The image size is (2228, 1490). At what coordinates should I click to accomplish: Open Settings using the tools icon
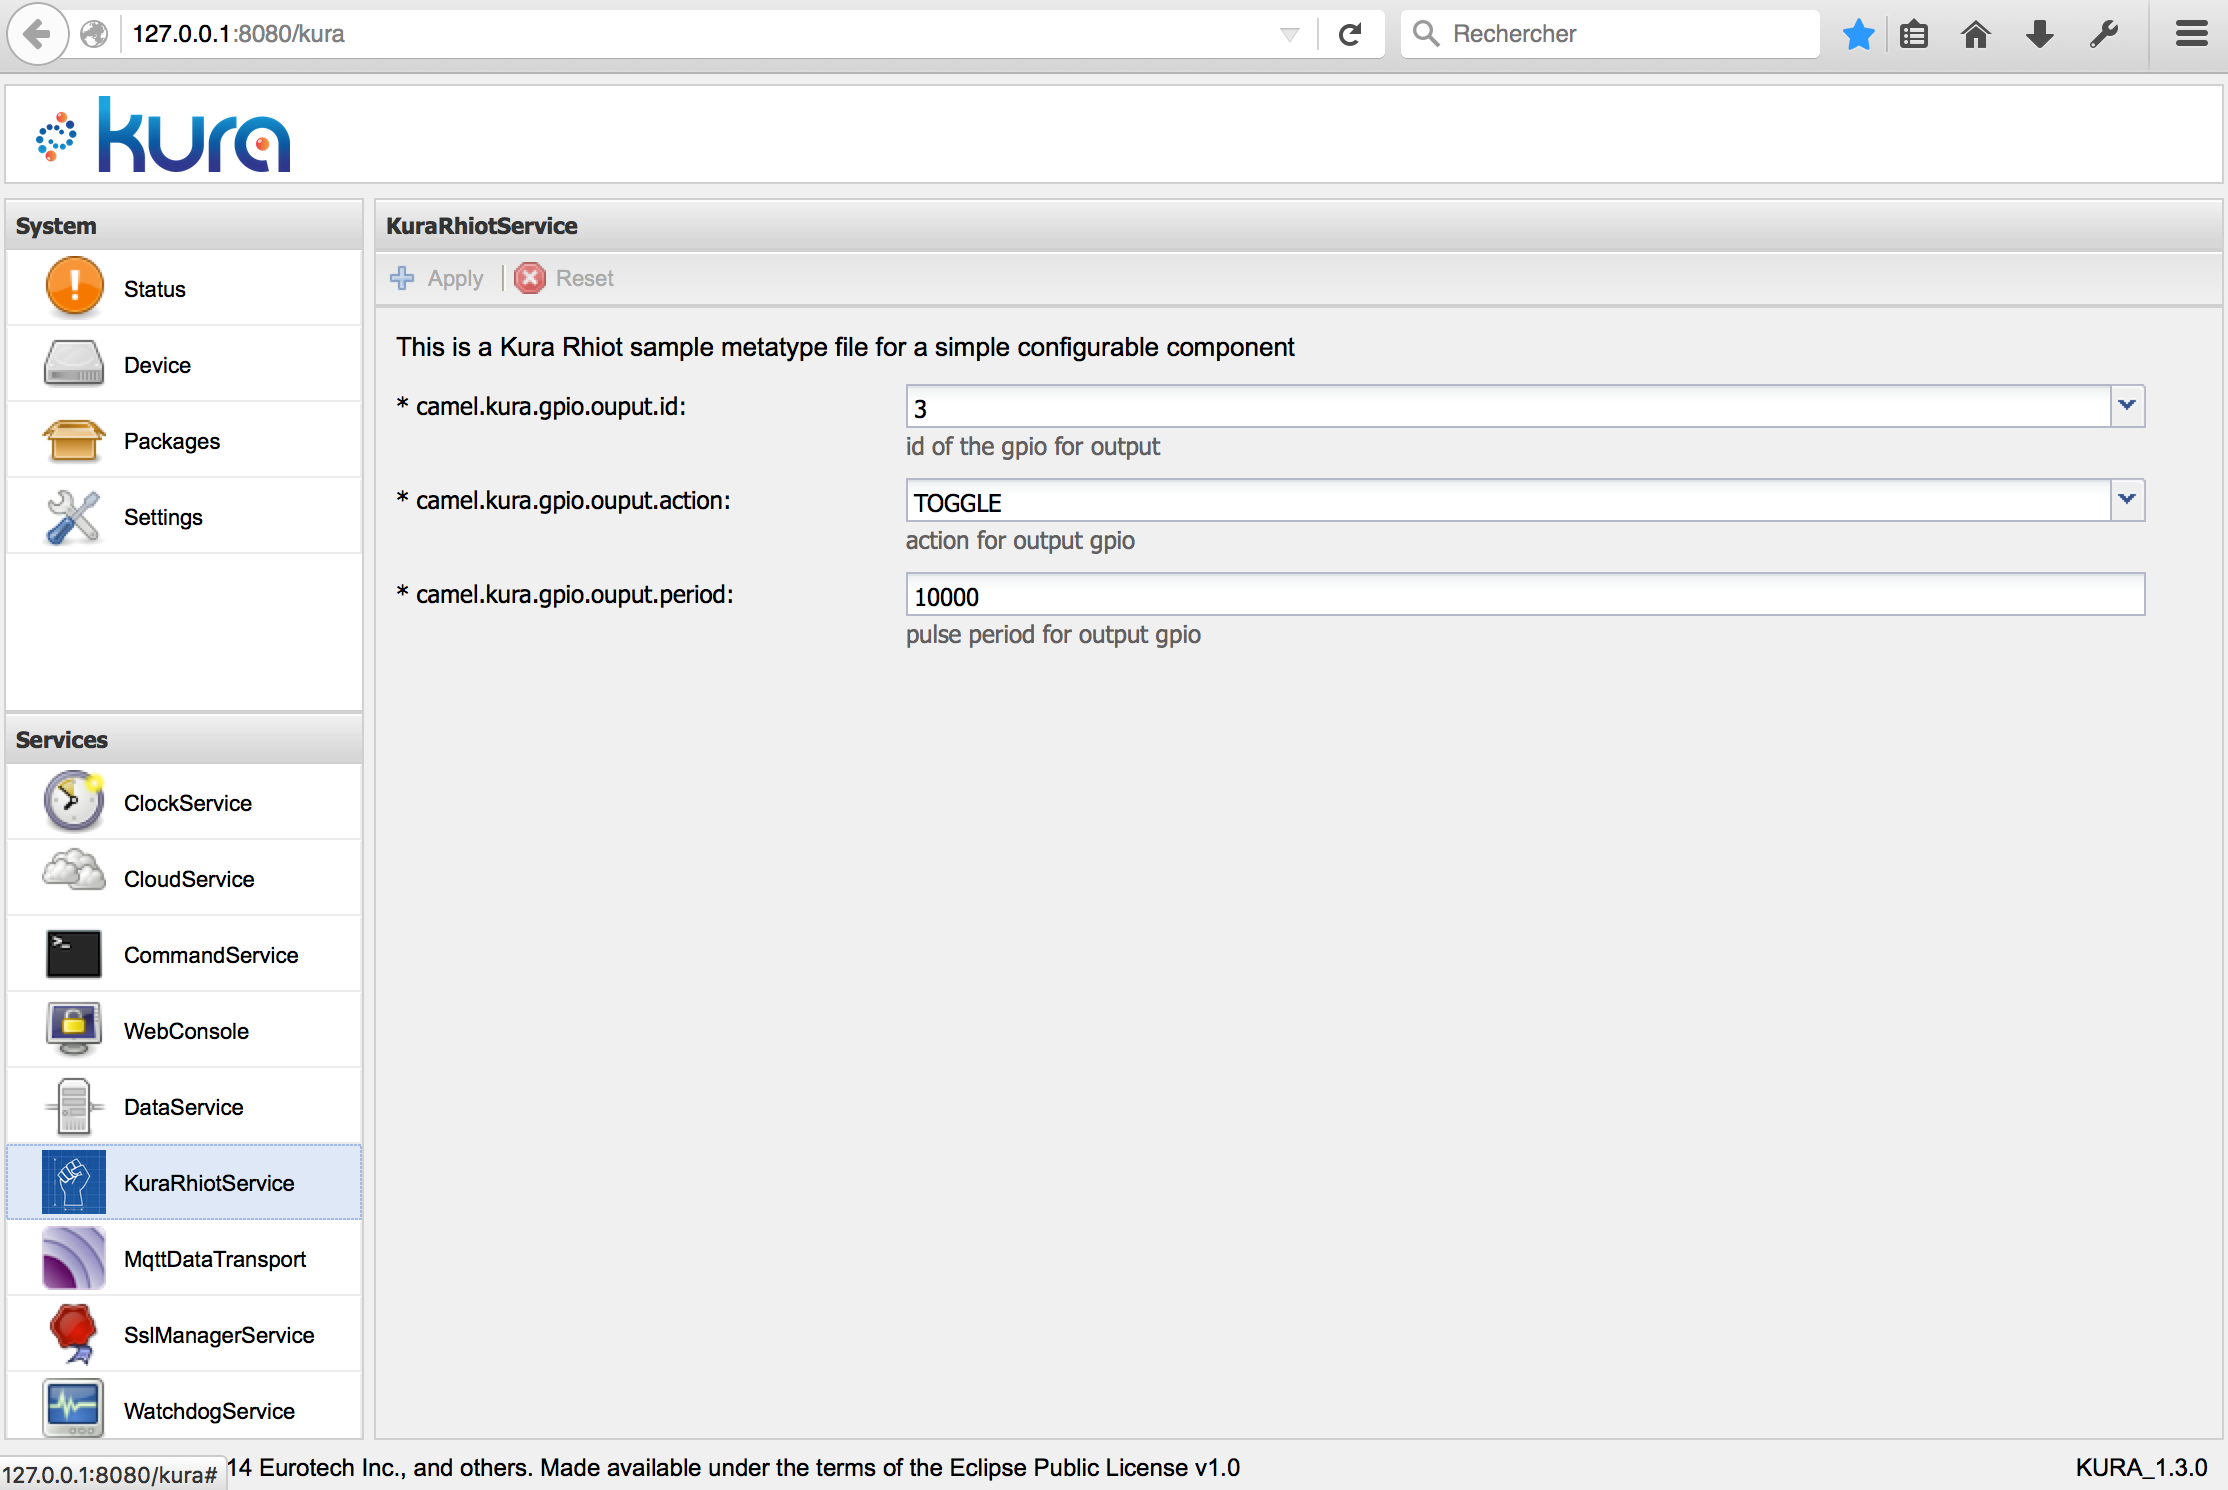[74, 516]
